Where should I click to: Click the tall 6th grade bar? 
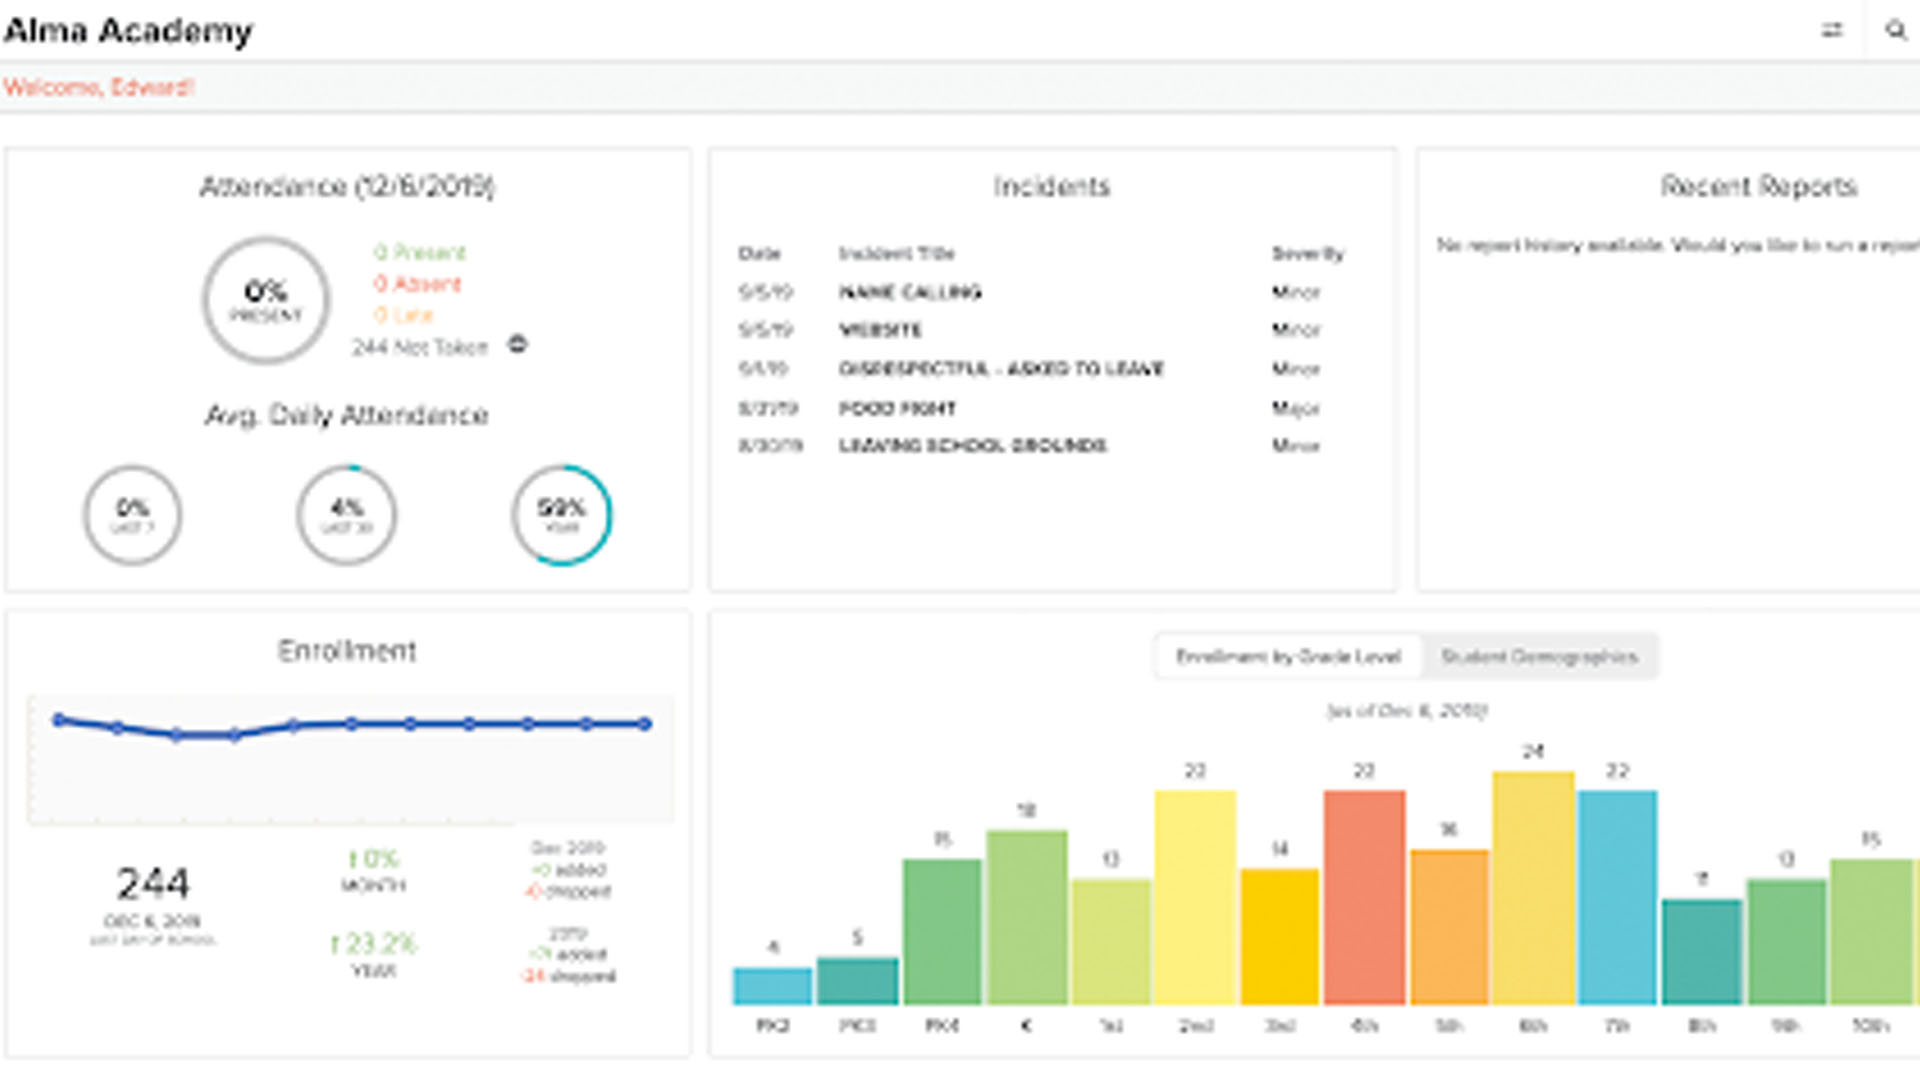click(1533, 888)
